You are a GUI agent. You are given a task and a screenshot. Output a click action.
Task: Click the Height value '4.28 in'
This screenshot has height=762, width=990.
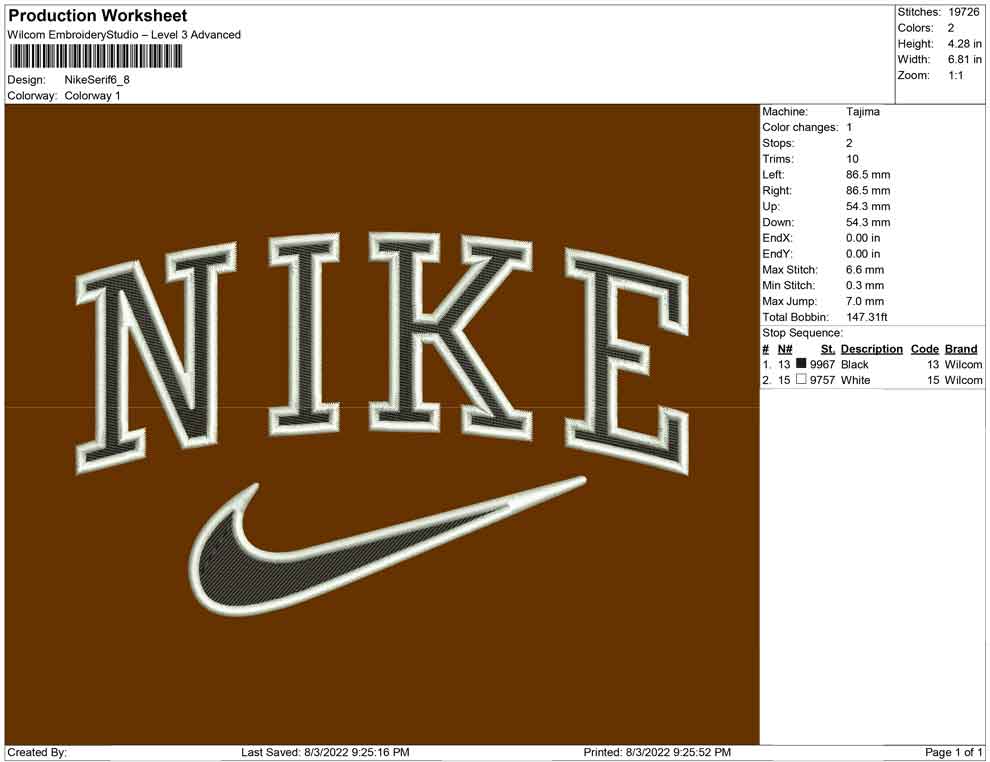[964, 44]
